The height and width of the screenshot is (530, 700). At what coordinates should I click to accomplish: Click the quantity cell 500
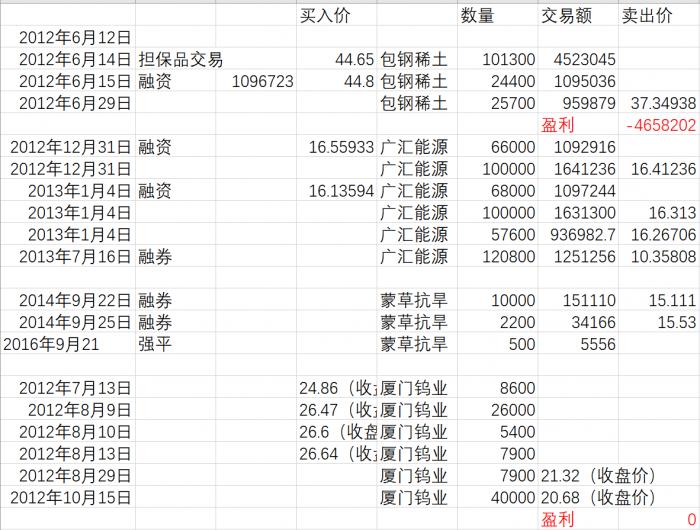coord(497,343)
